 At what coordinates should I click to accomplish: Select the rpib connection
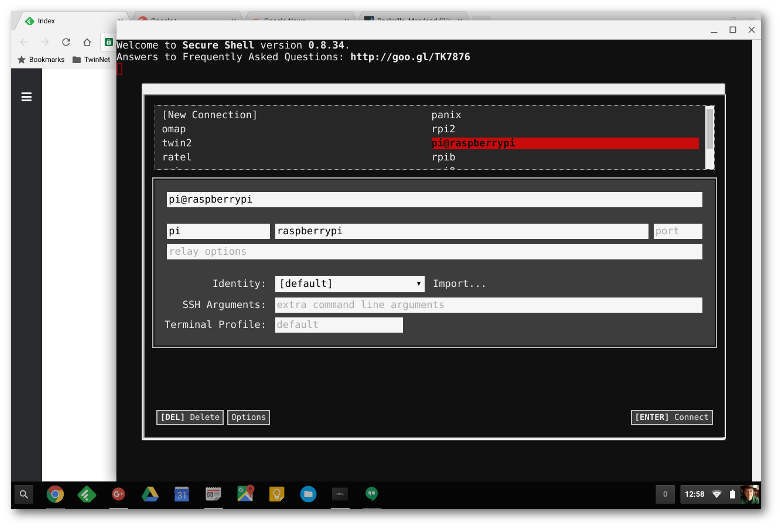coord(443,157)
